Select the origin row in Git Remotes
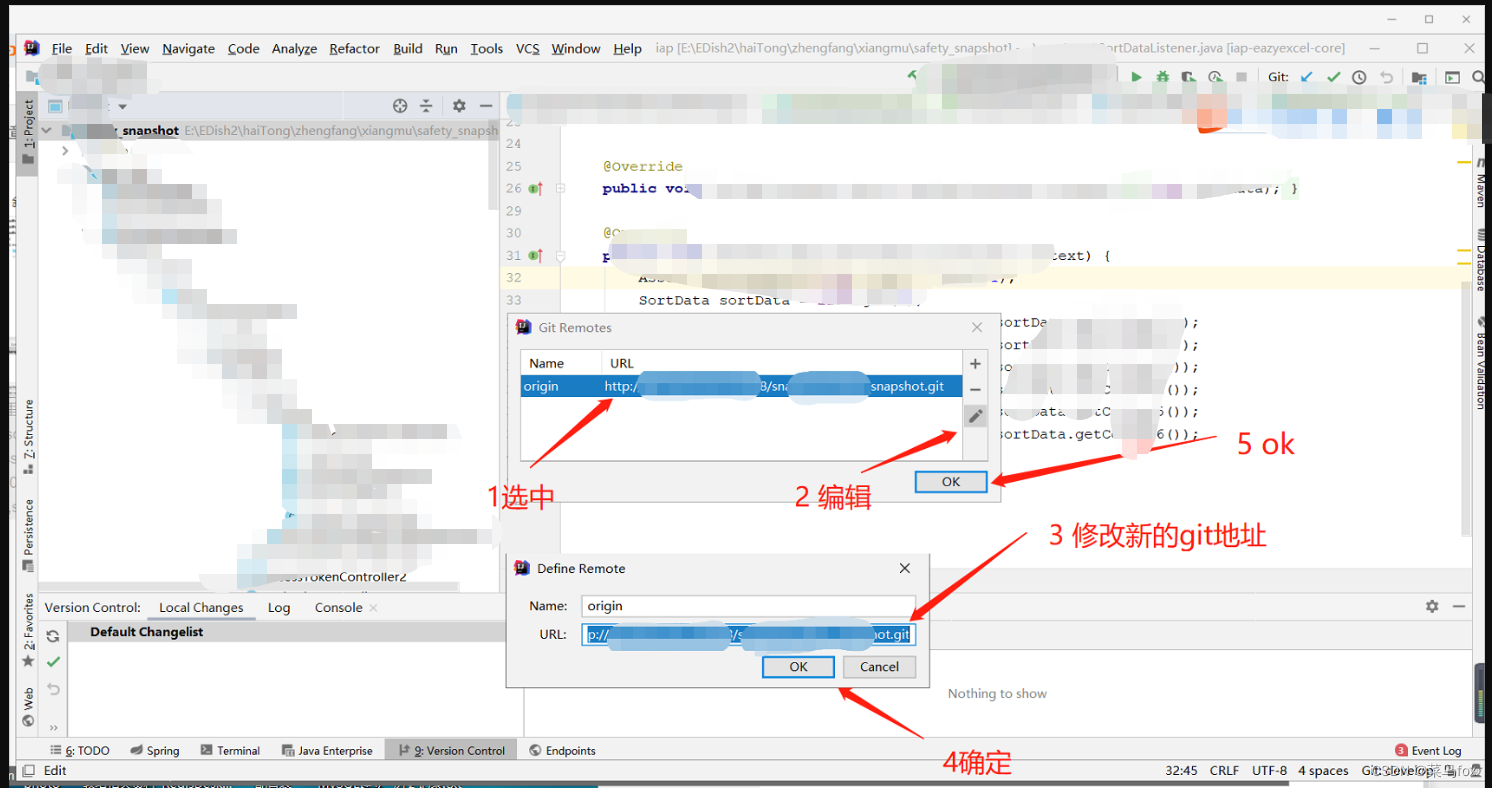This screenshot has height=788, width=1492. [x=740, y=386]
